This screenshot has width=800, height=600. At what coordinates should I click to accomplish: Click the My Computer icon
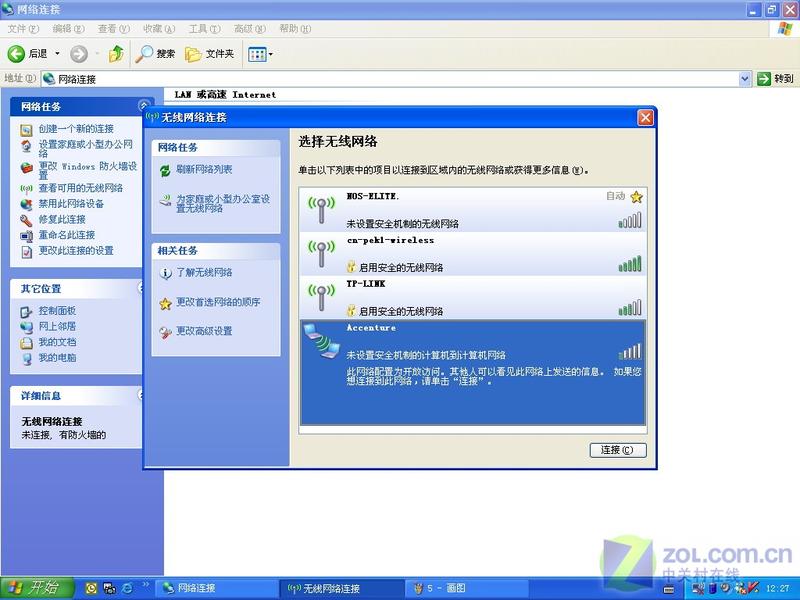27,359
